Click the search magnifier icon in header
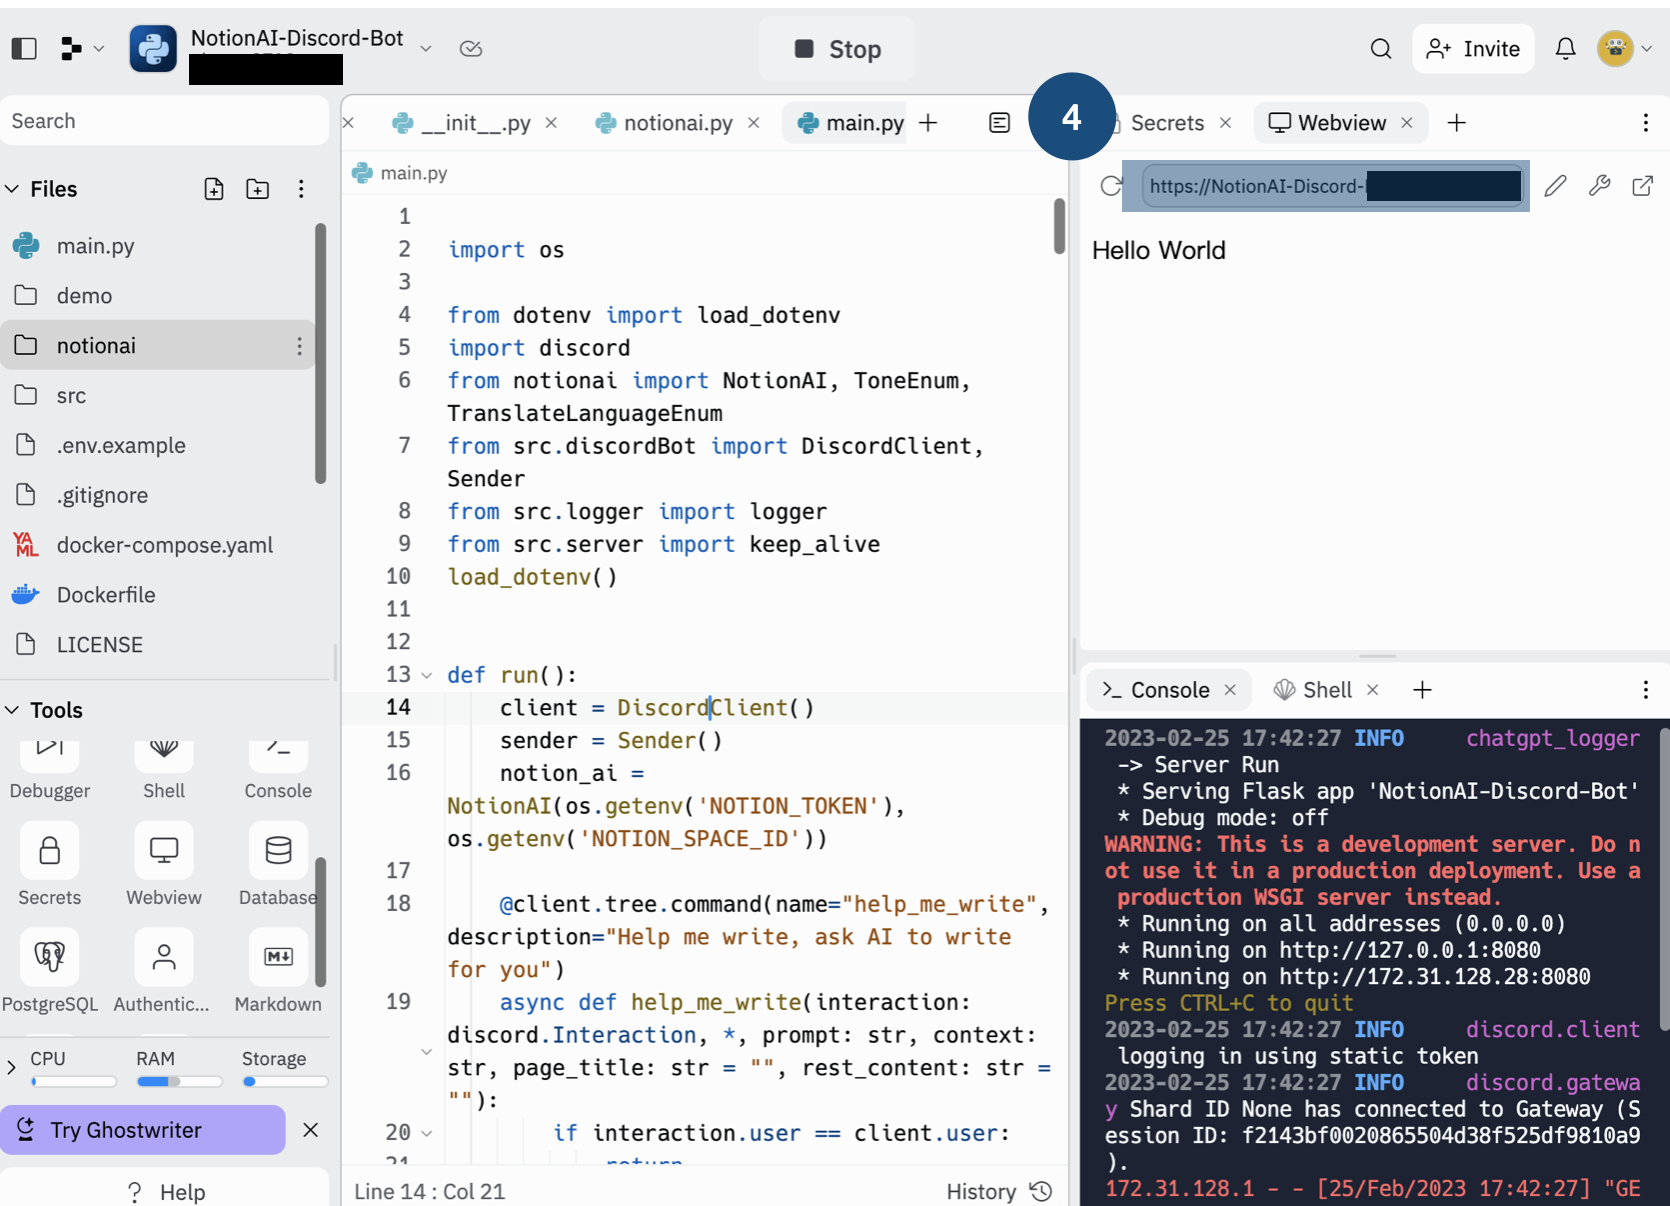The width and height of the screenshot is (1670, 1206). click(x=1380, y=48)
